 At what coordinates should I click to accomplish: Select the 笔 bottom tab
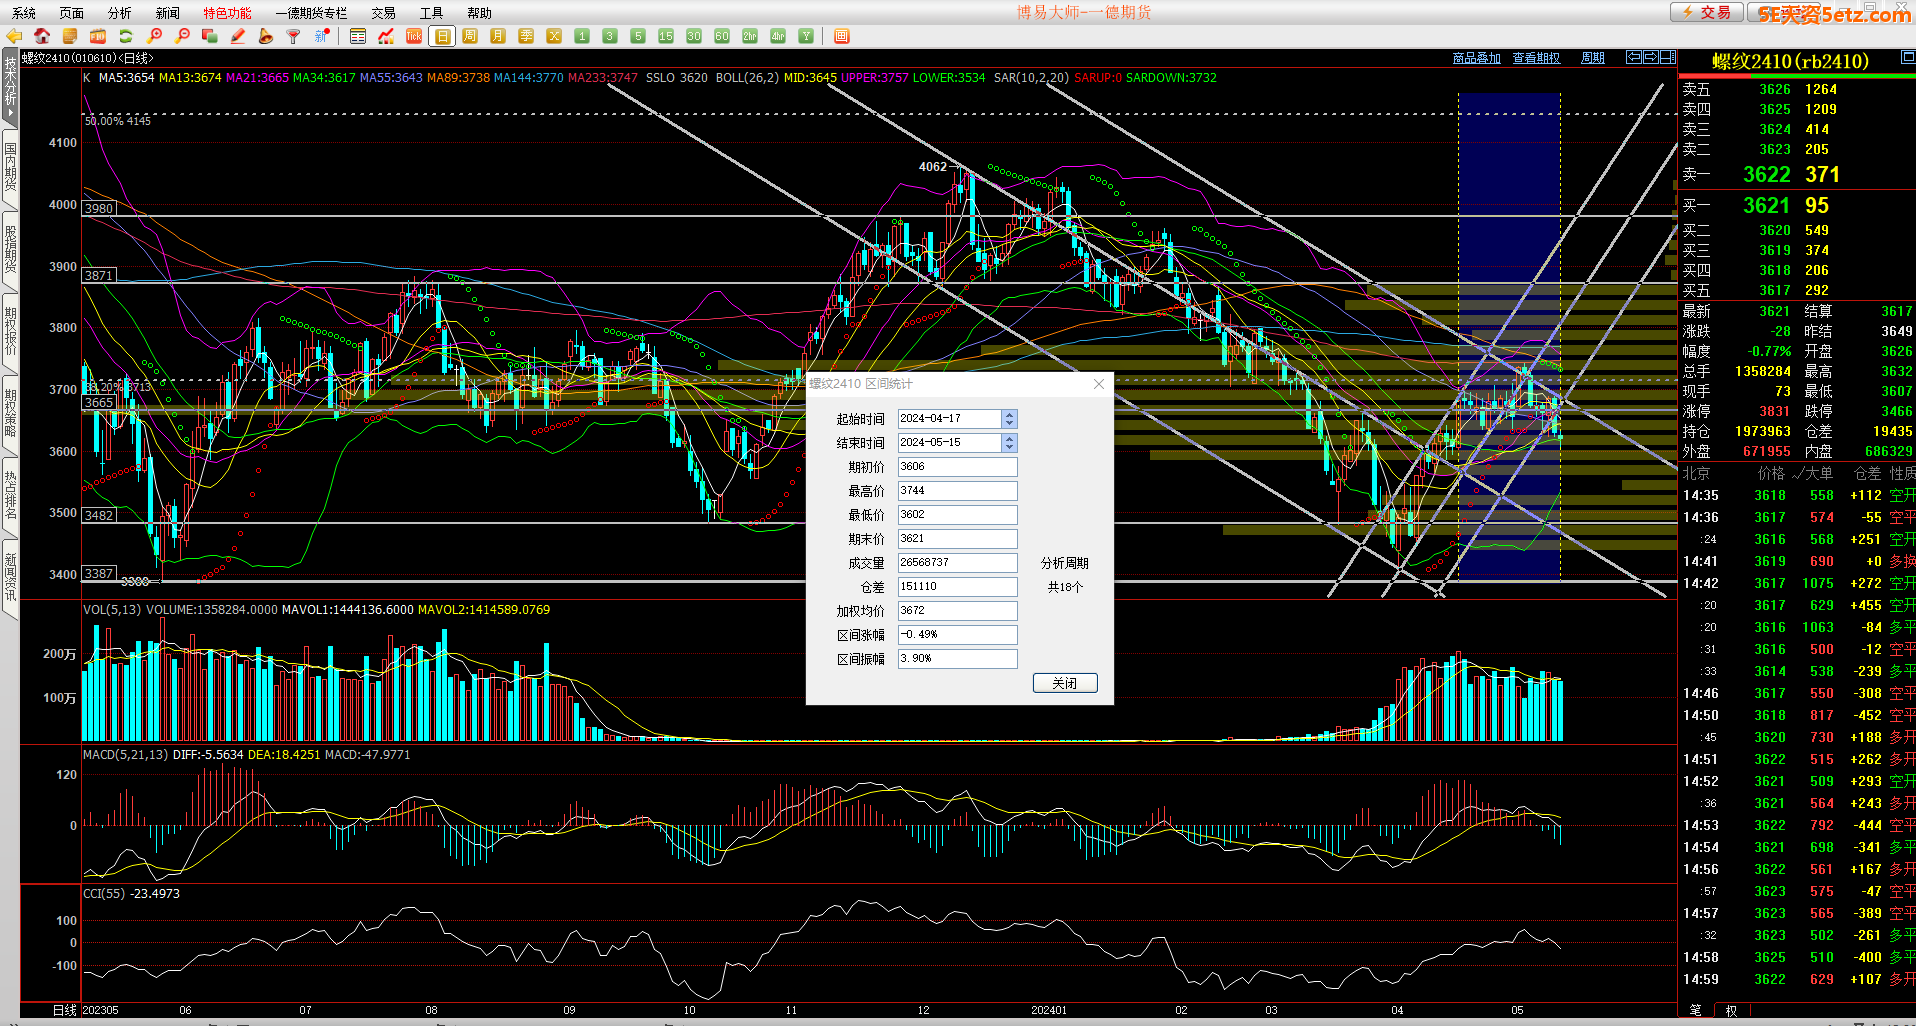(x=1695, y=1010)
